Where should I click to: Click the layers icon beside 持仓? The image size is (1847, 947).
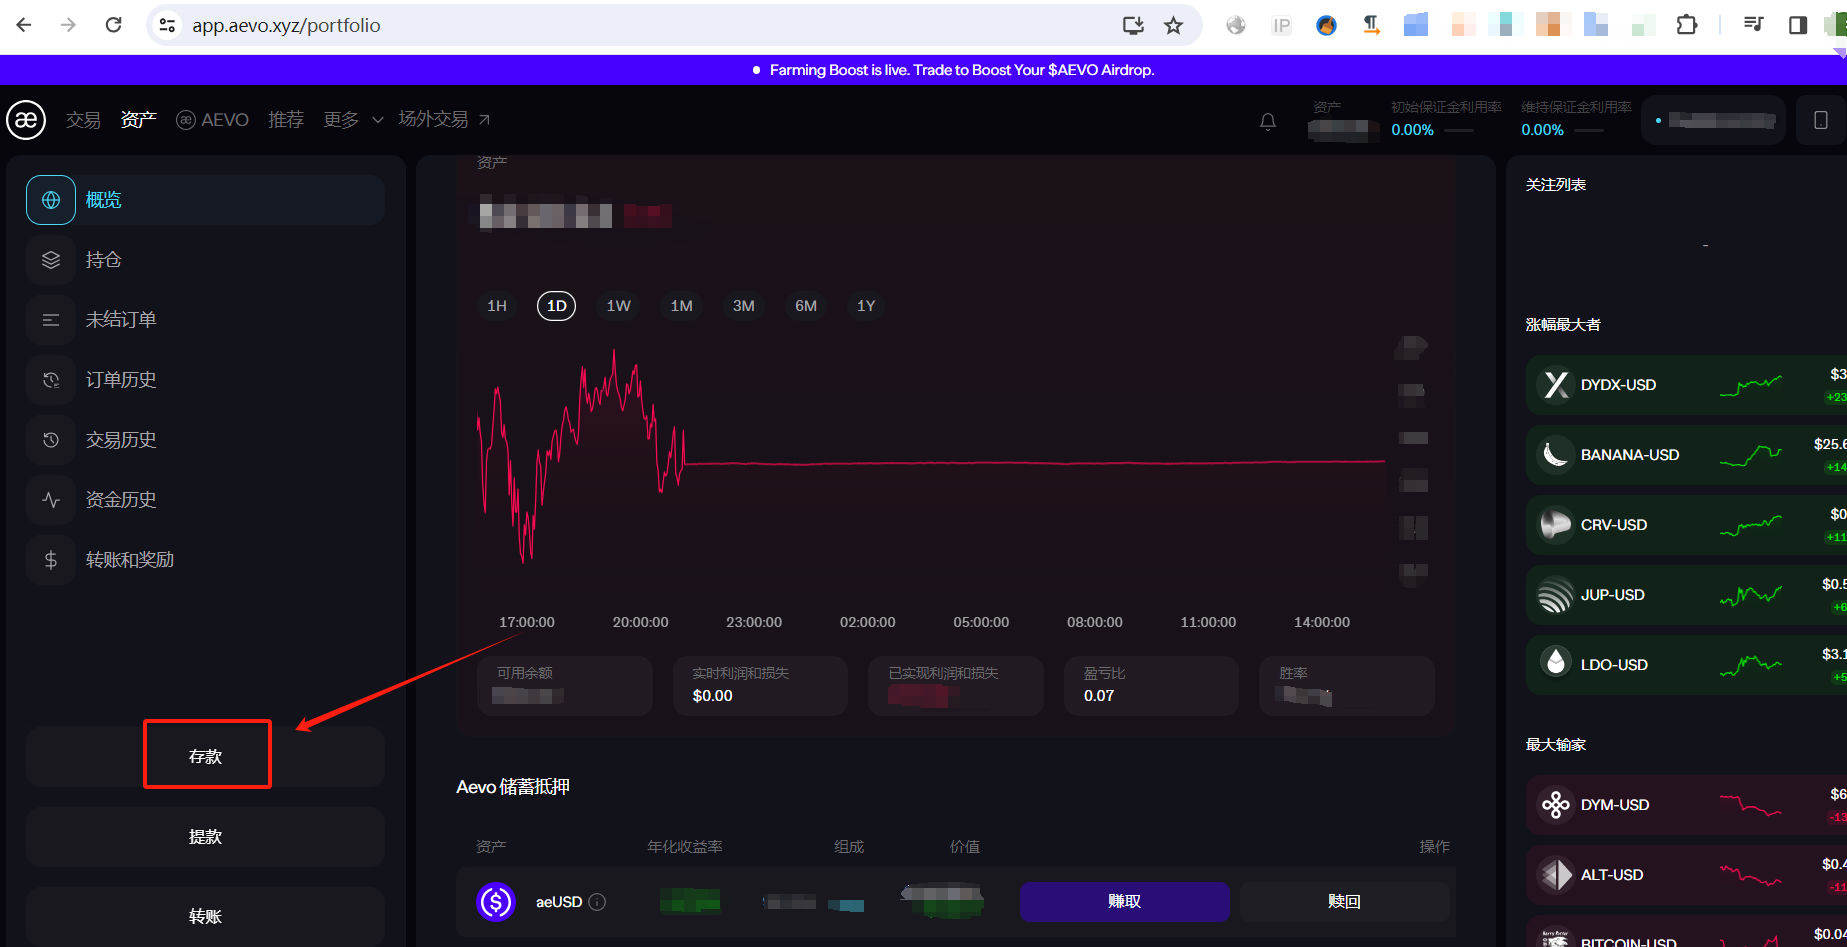[x=51, y=260]
